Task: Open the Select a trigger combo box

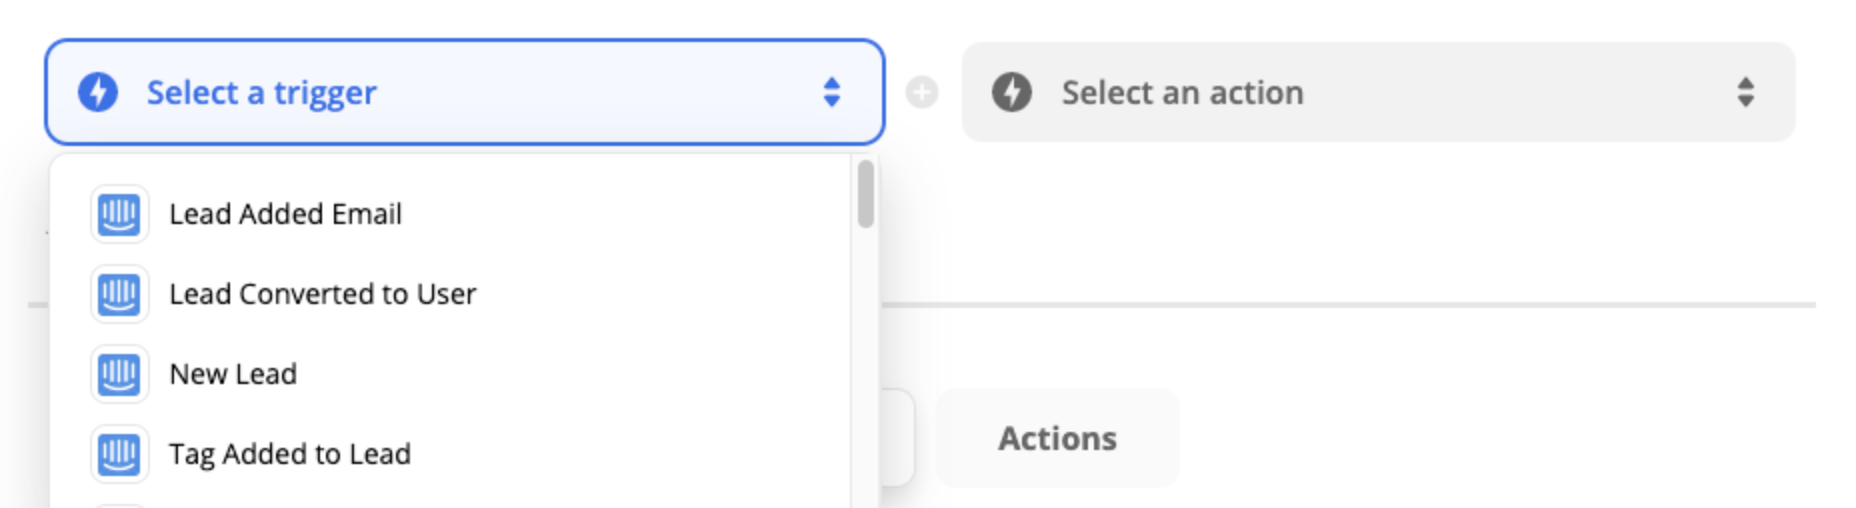Action: pyautogui.click(x=465, y=92)
